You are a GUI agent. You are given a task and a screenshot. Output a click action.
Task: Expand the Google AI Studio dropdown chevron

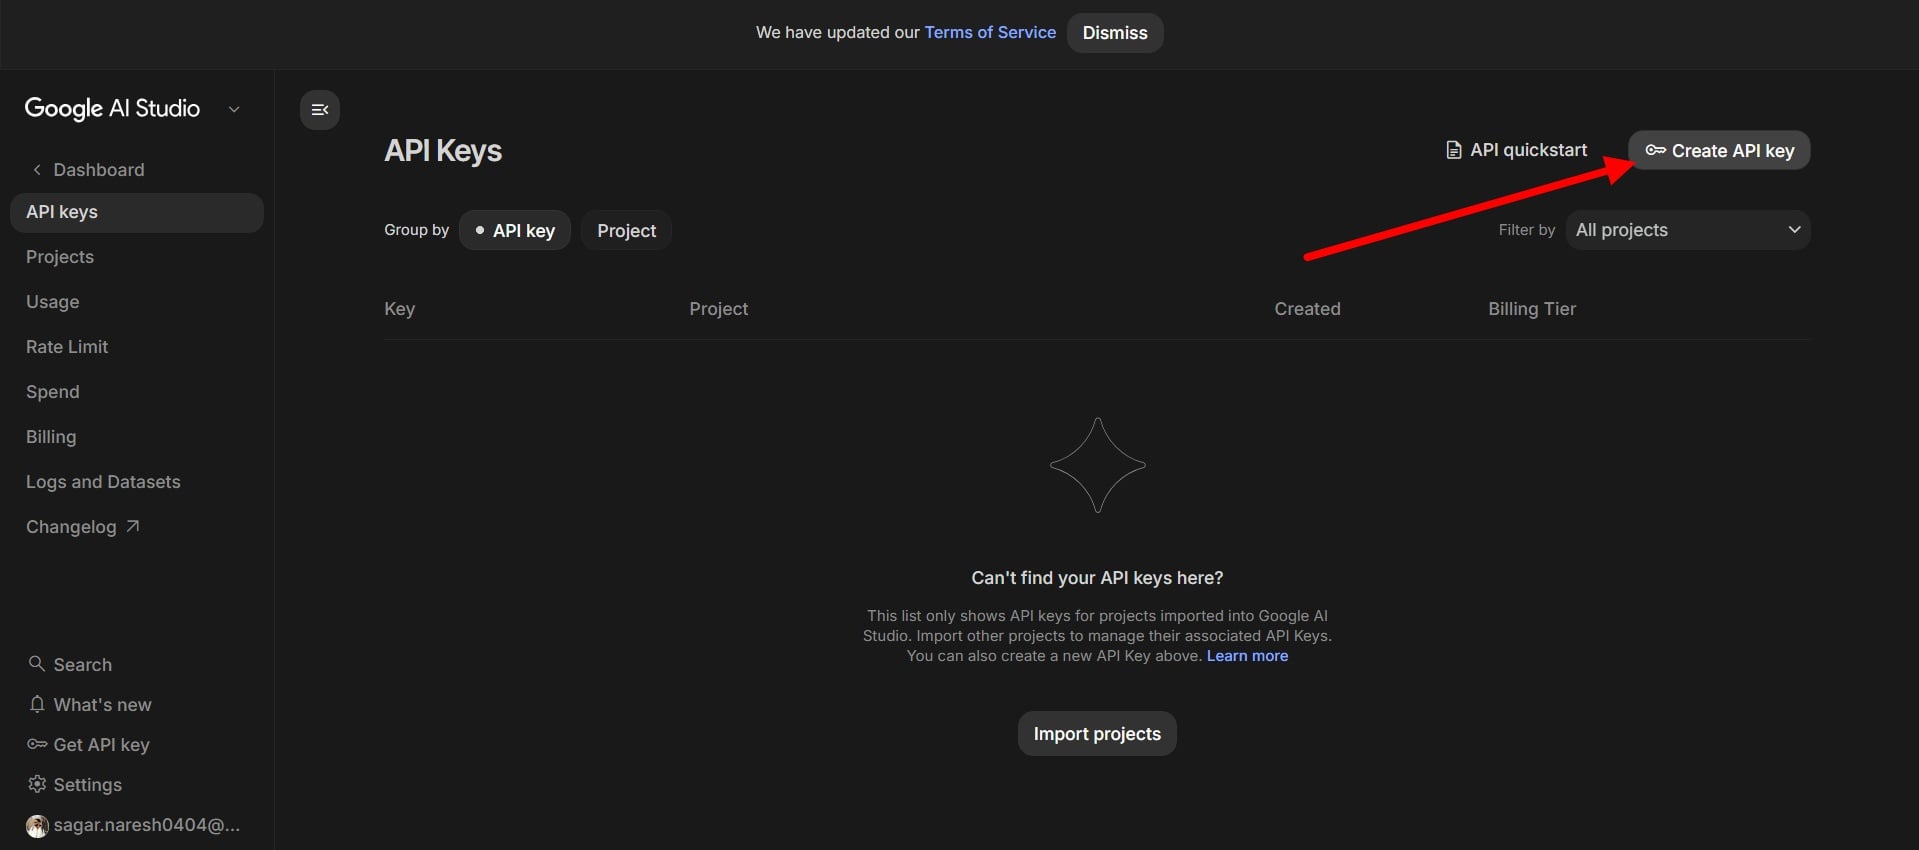coord(234,109)
